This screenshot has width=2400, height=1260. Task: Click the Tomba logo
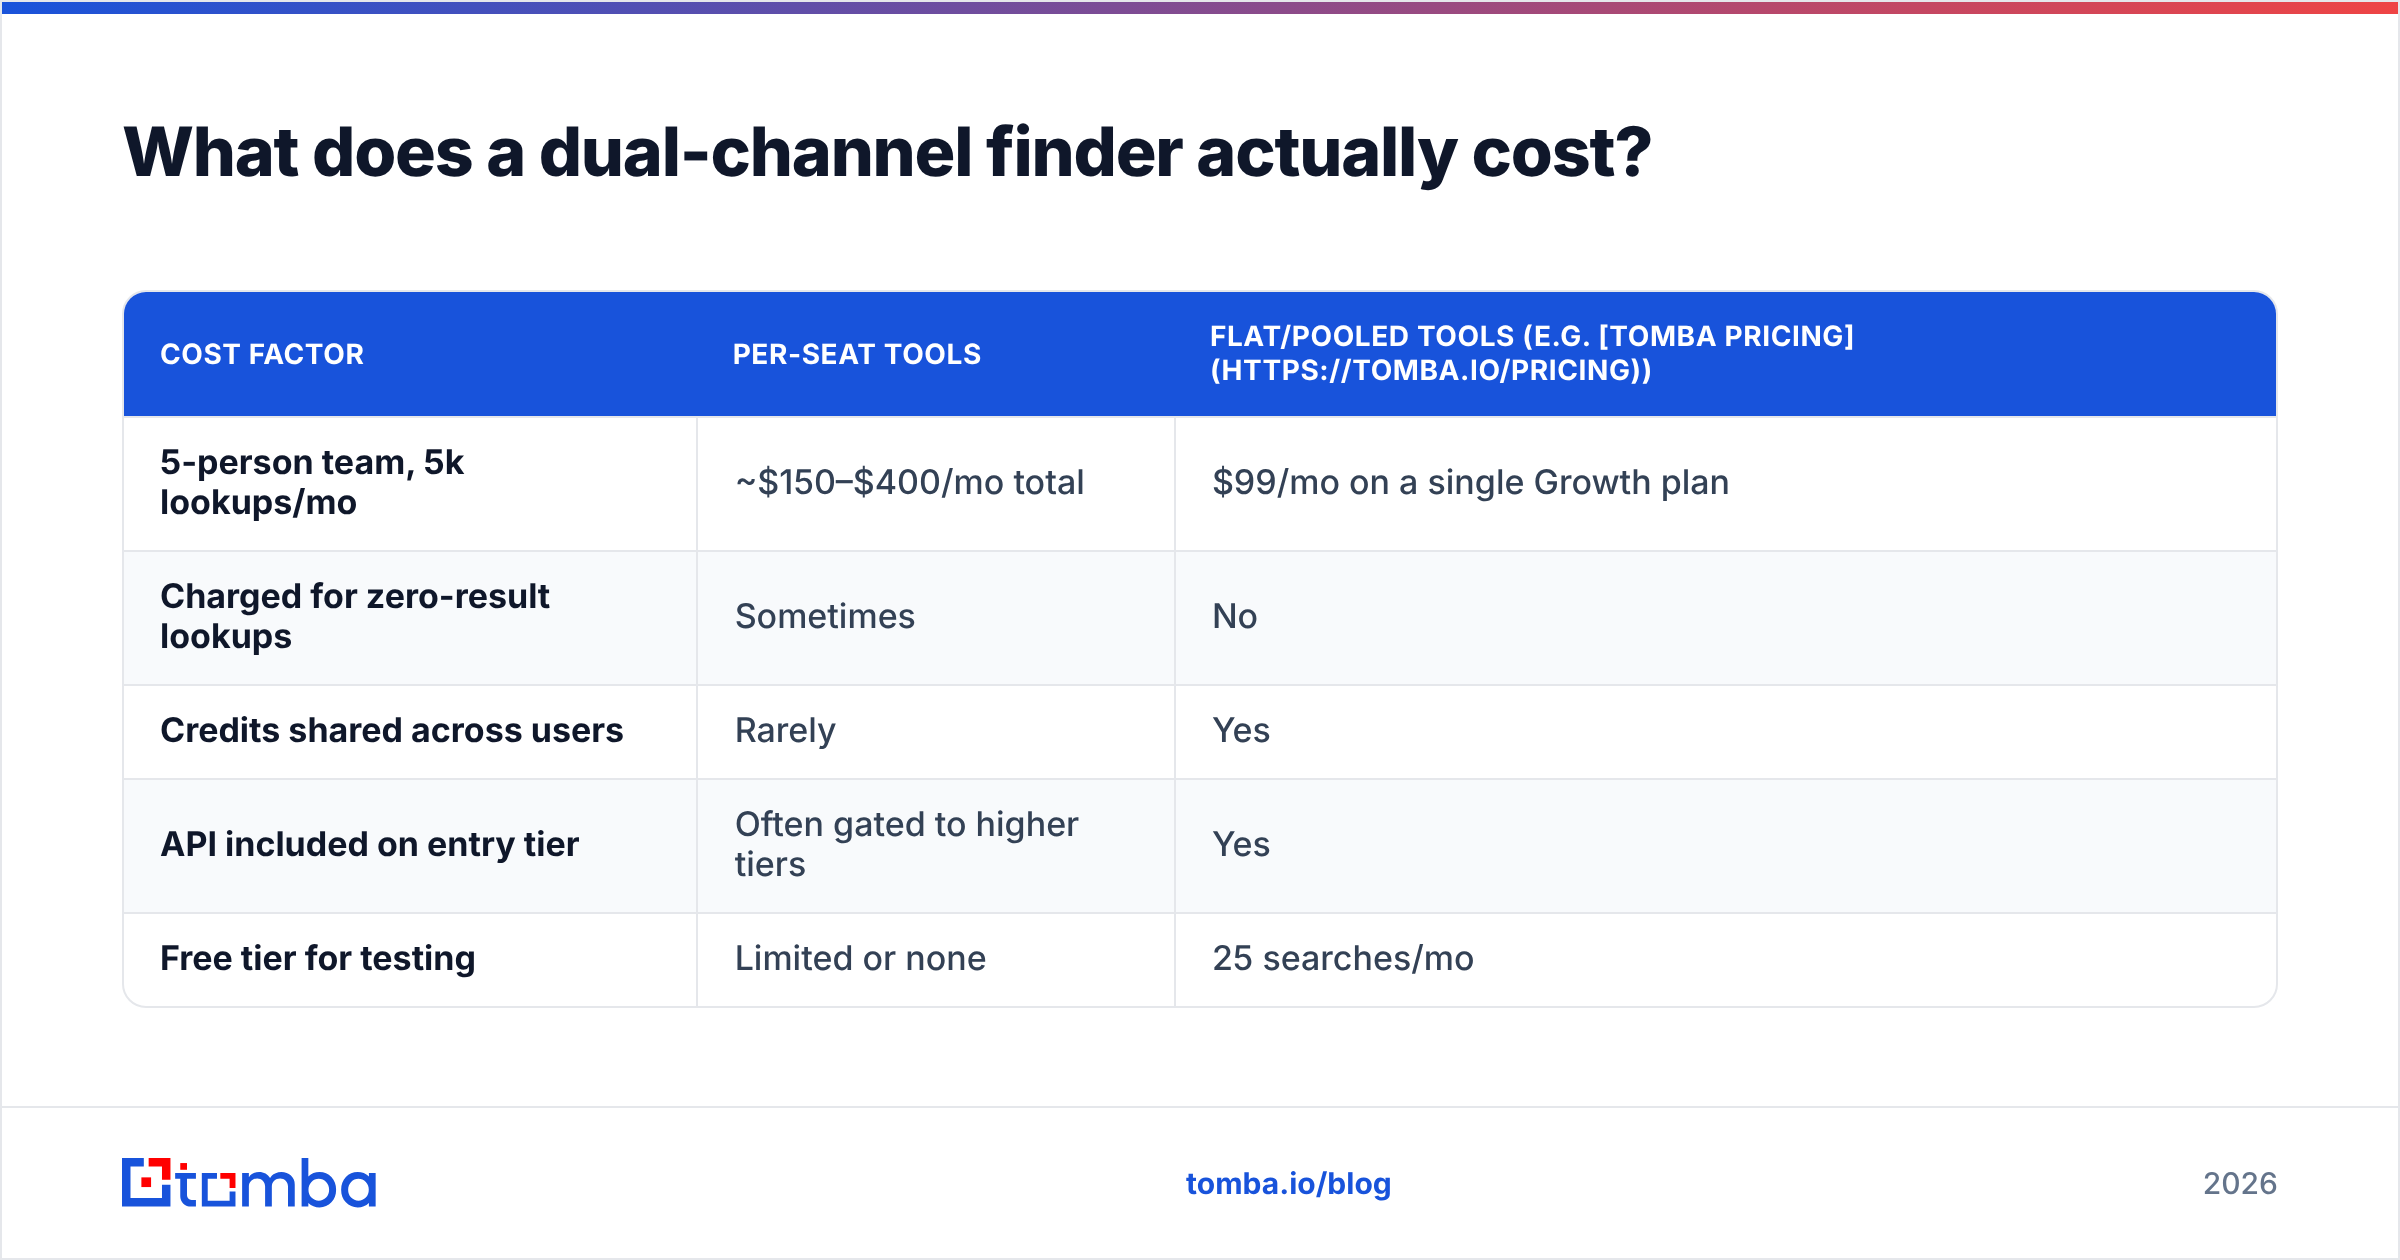click(x=249, y=1183)
